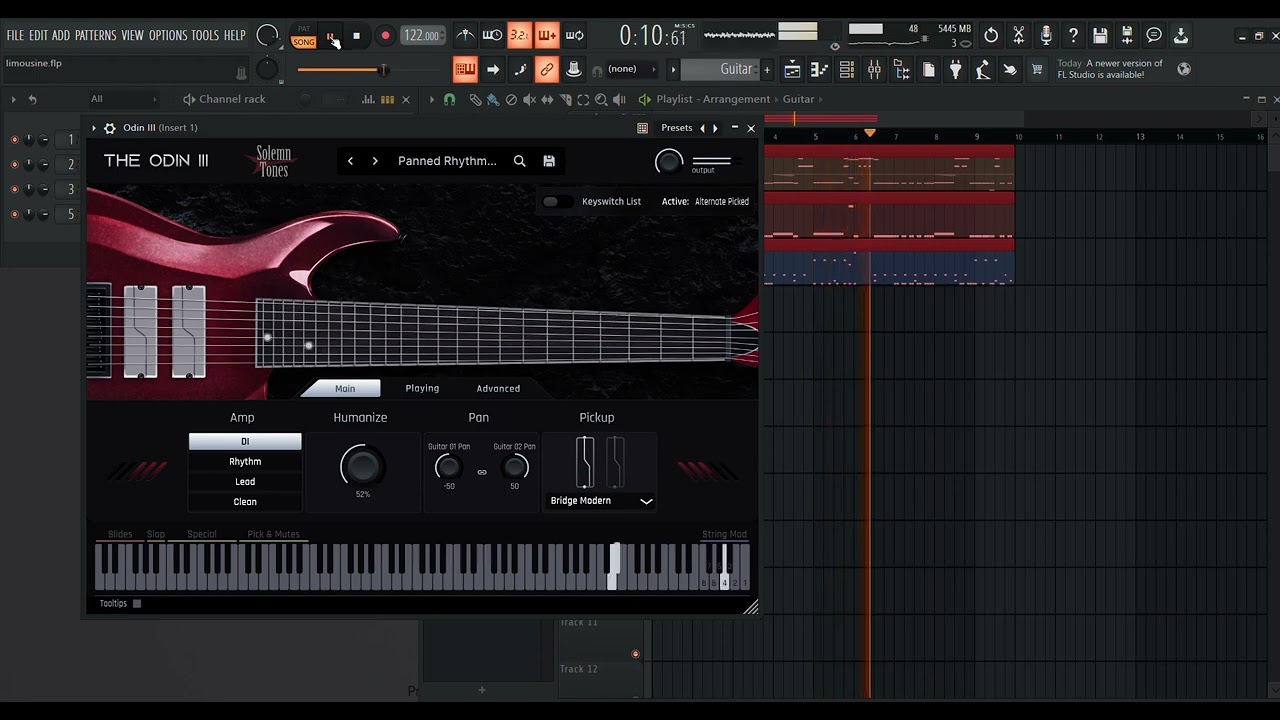
Task: Open the EDIT menu
Action: click(x=38, y=36)
